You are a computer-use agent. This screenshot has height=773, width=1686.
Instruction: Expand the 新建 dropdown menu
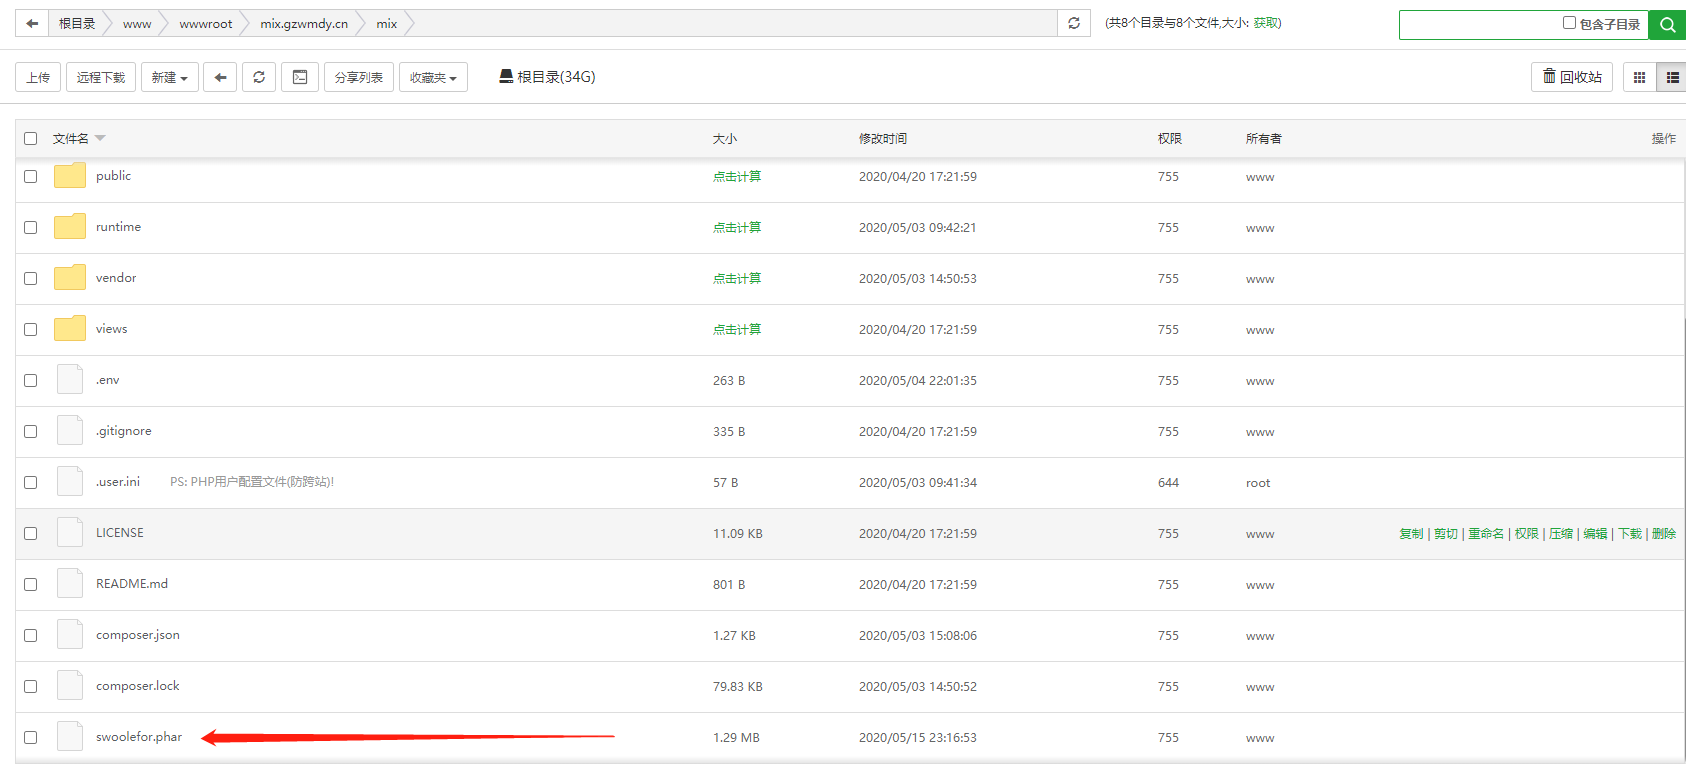tap(169, 77)
